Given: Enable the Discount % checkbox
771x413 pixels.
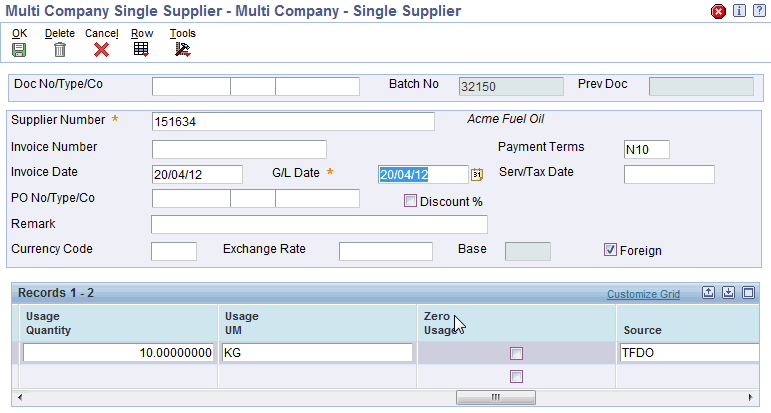Looking at the screenshot, I should pyautogui.click(x=410, y=201).
